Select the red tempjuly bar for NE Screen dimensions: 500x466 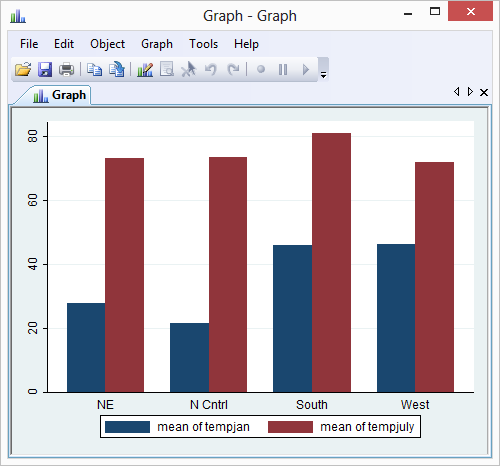click(x=124, y=275)
